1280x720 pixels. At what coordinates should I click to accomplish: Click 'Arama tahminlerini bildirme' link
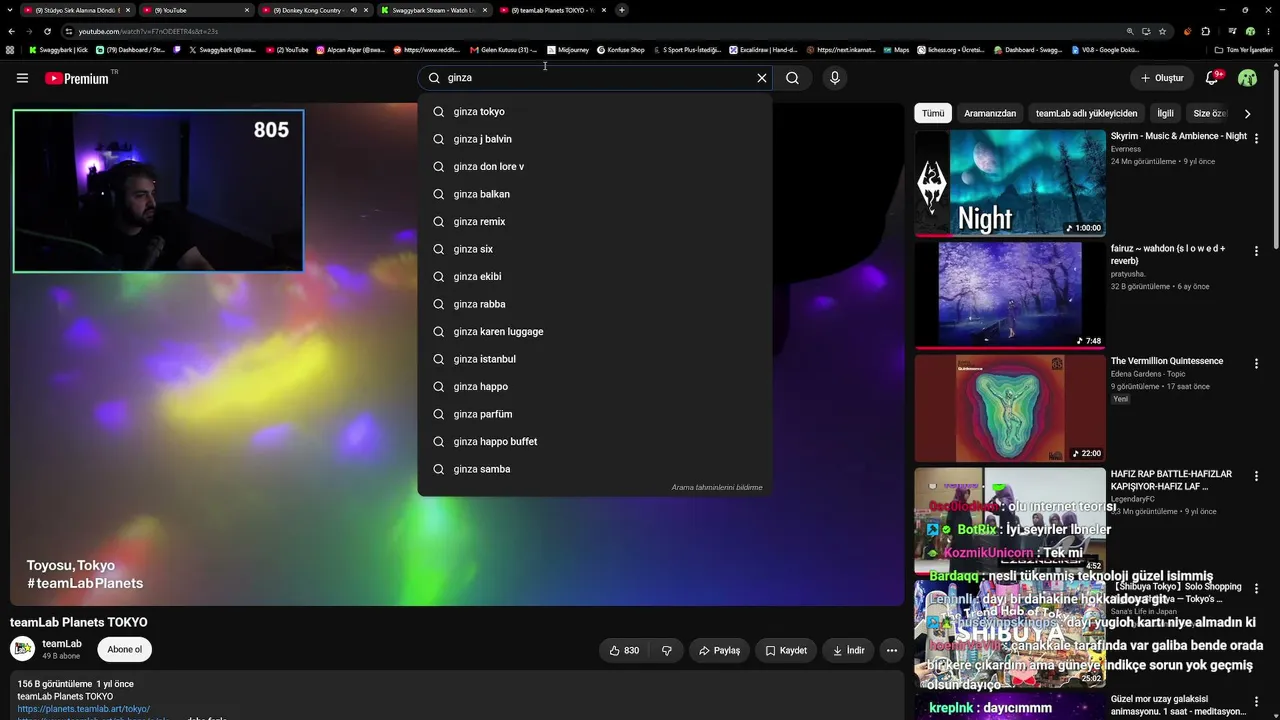(717, 488)
